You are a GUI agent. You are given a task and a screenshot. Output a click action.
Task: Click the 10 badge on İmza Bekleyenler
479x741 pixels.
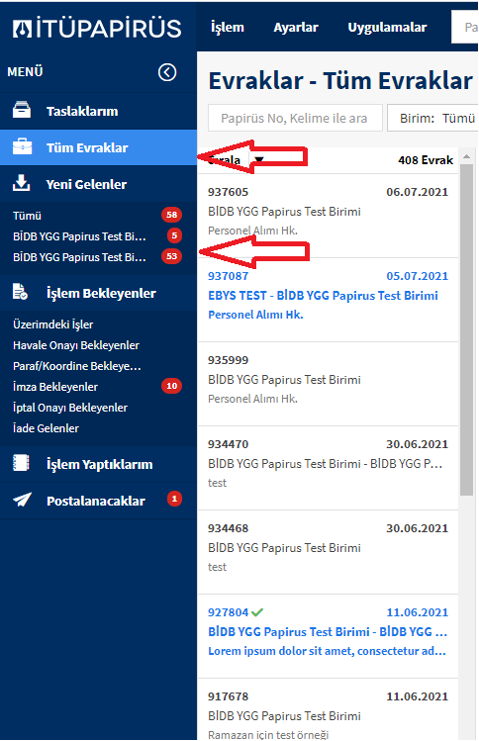(x=171, y=386)
